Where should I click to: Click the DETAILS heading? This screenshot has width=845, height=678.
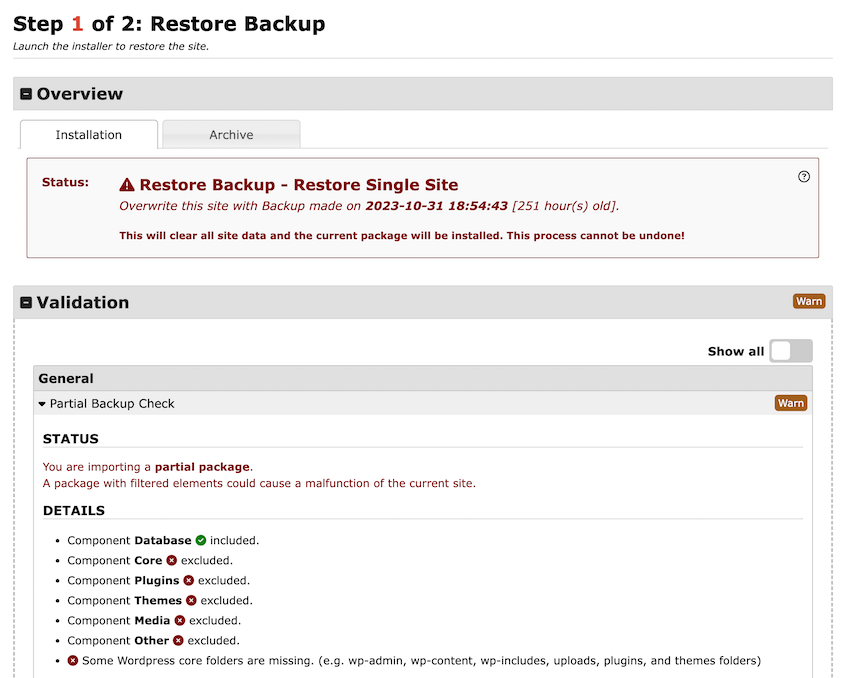tap(74, 510)
